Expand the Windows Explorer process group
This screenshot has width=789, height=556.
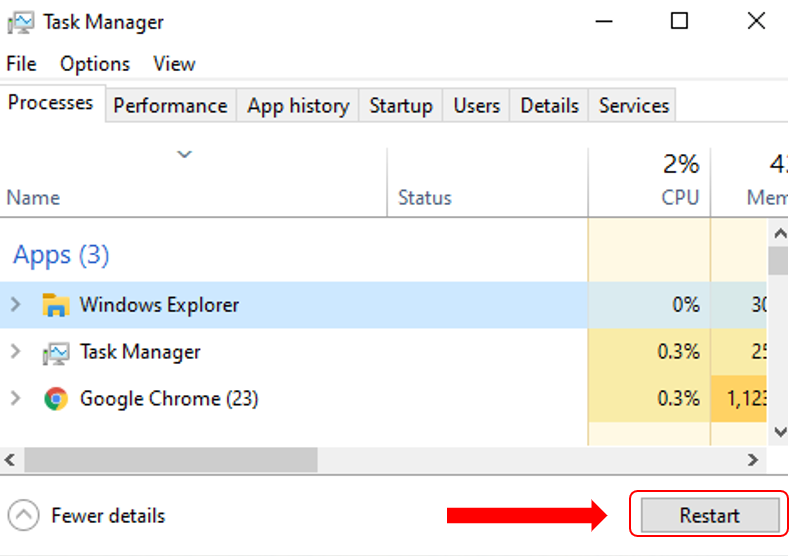point(16,304)
